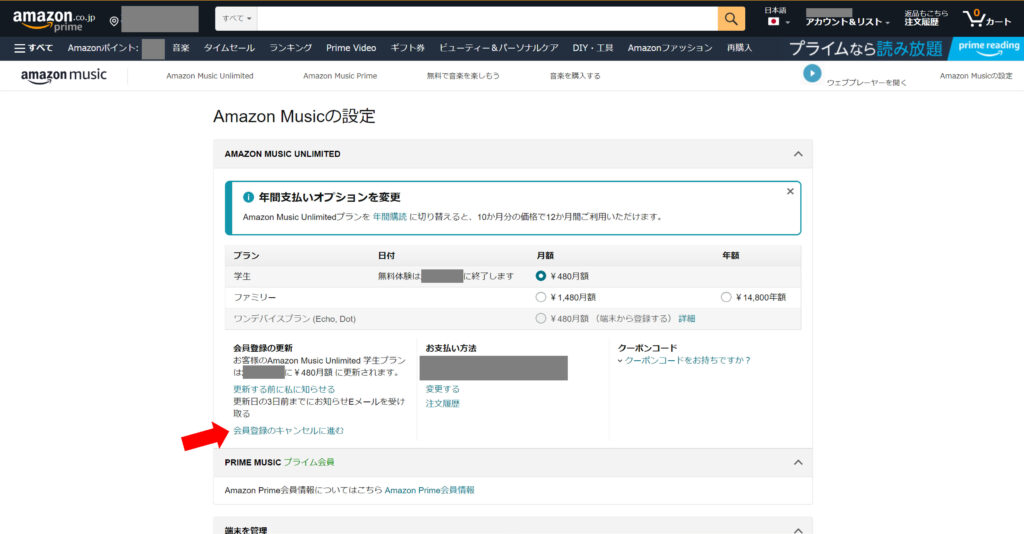Collapse the AMAZON MUSIC UNLIMITED section

tap(798, 154)
